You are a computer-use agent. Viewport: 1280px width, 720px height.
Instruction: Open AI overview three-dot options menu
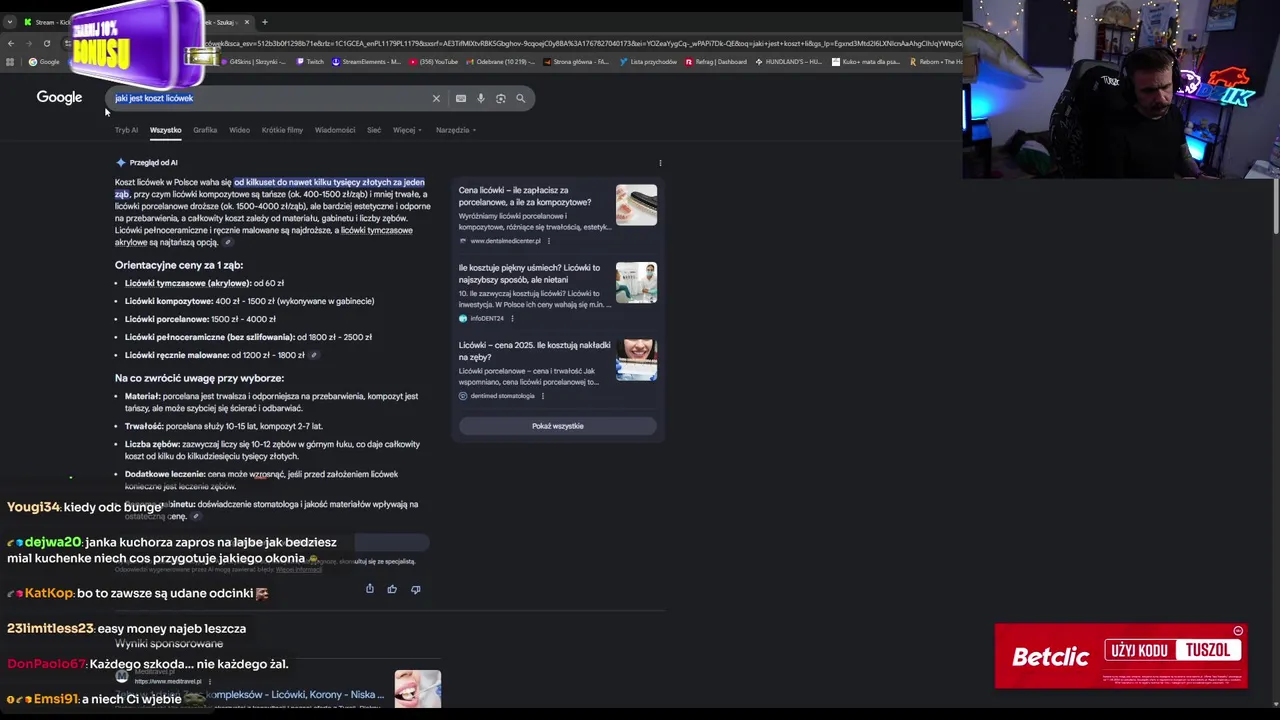660,162
